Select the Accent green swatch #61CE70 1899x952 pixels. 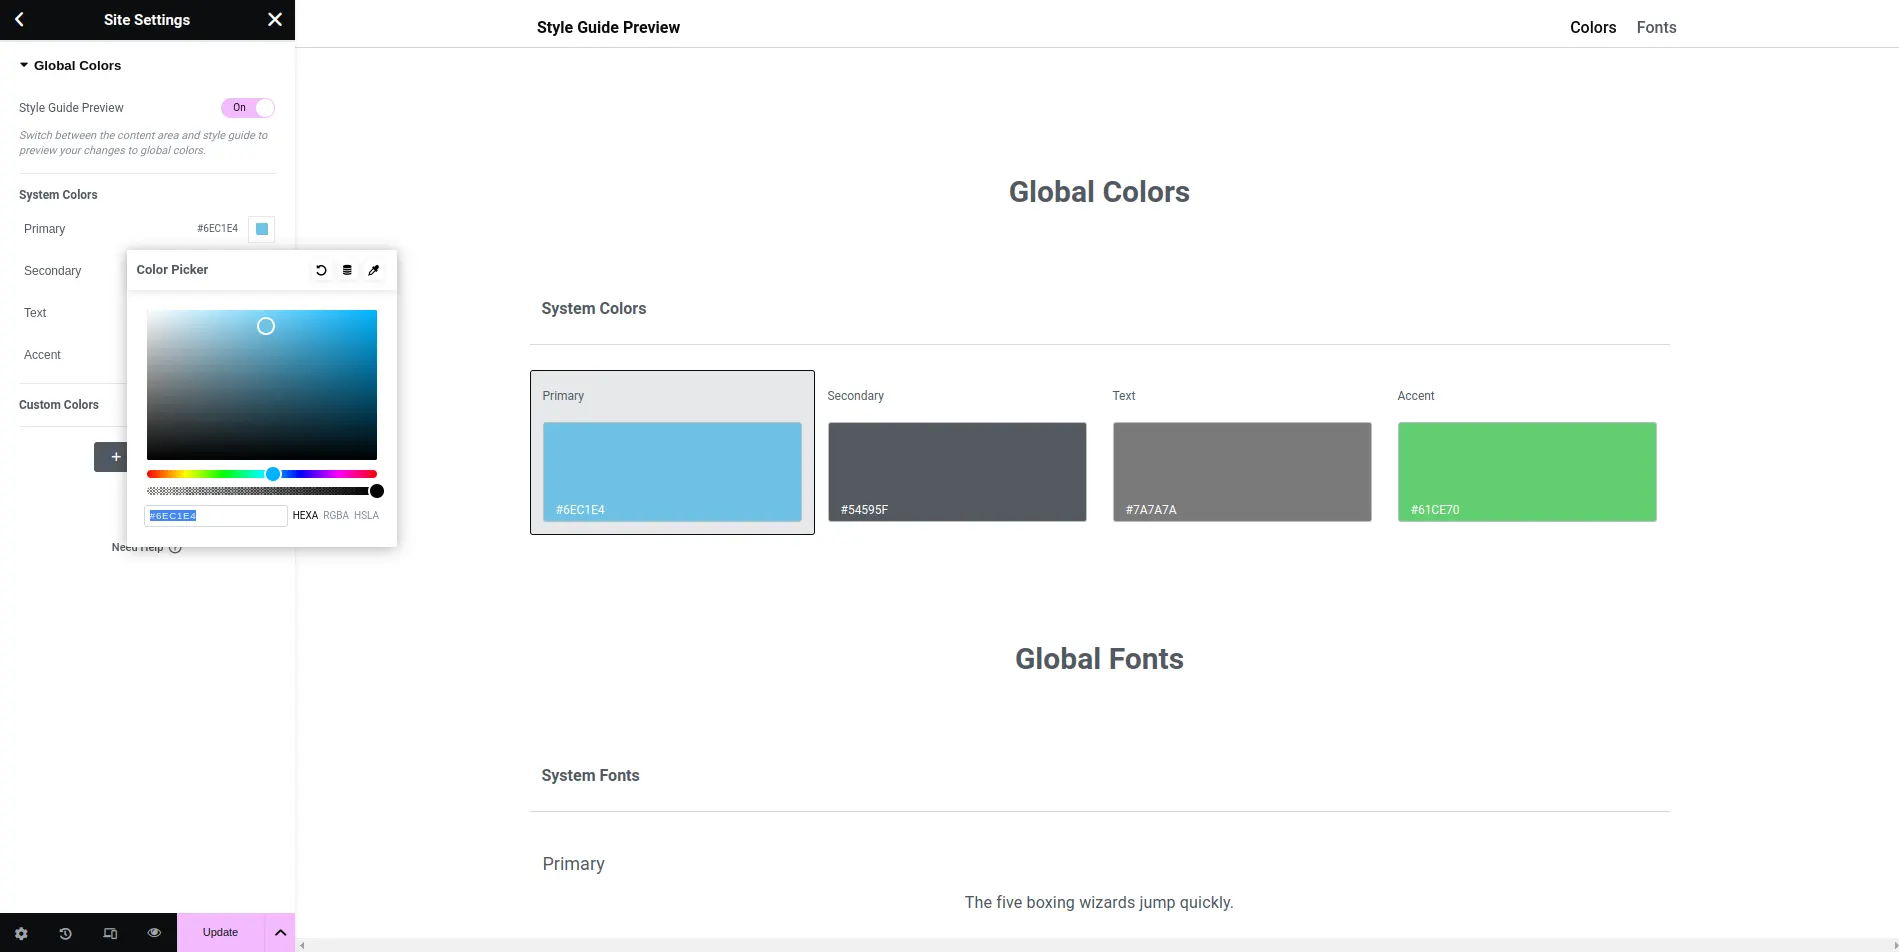coord(1526,472)
